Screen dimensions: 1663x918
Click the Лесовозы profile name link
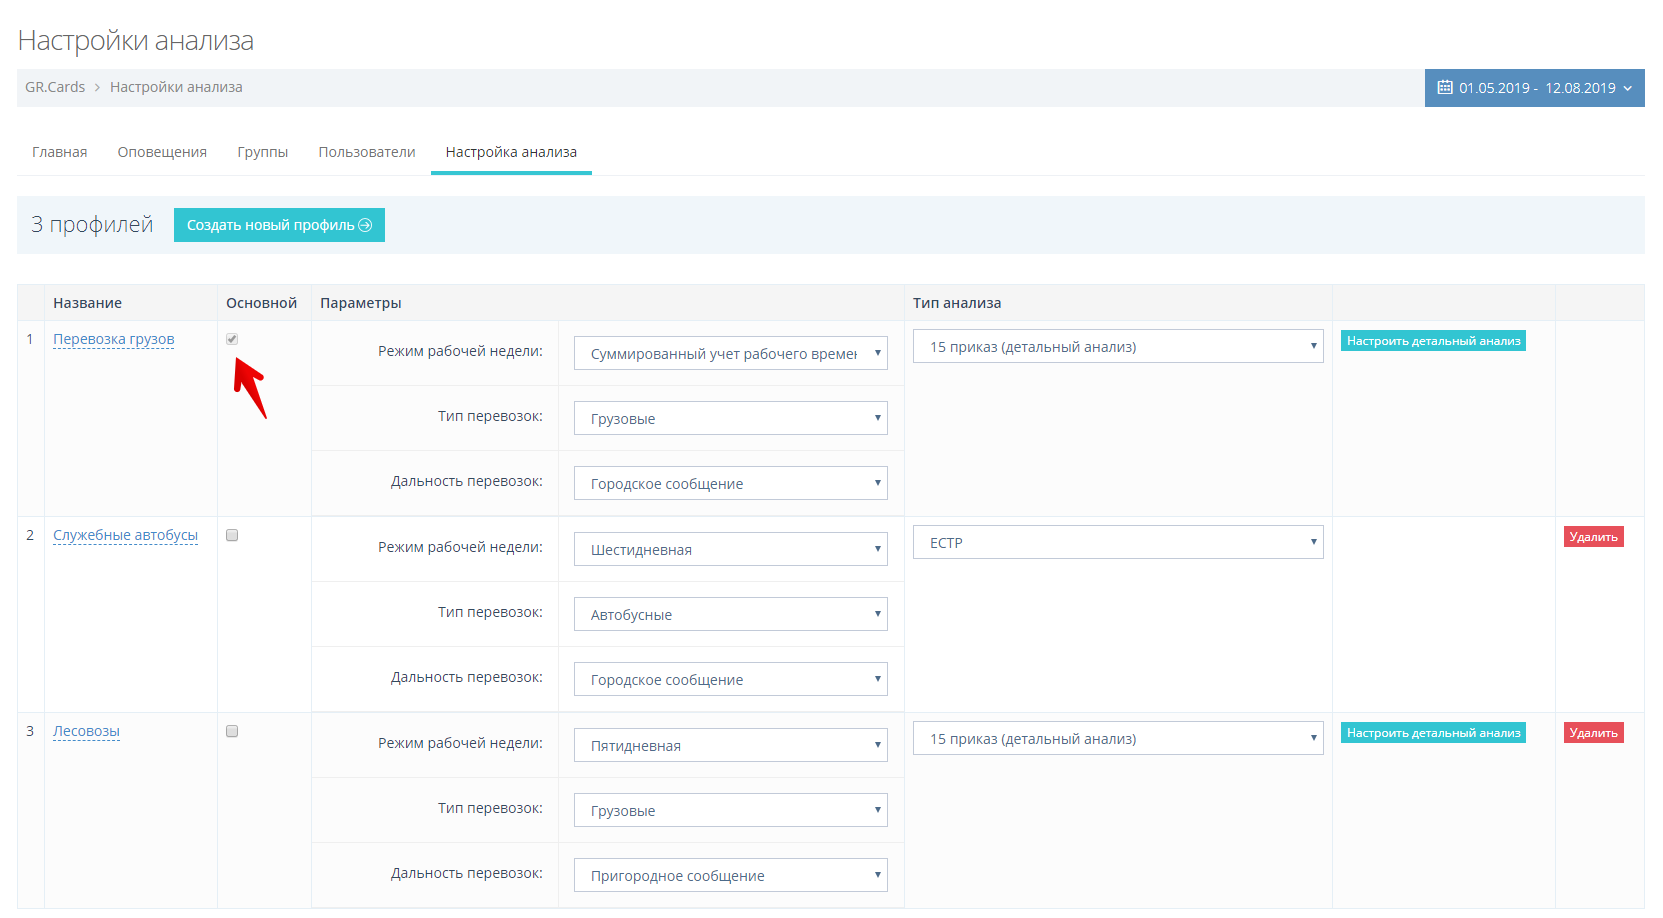pos(86,731)
